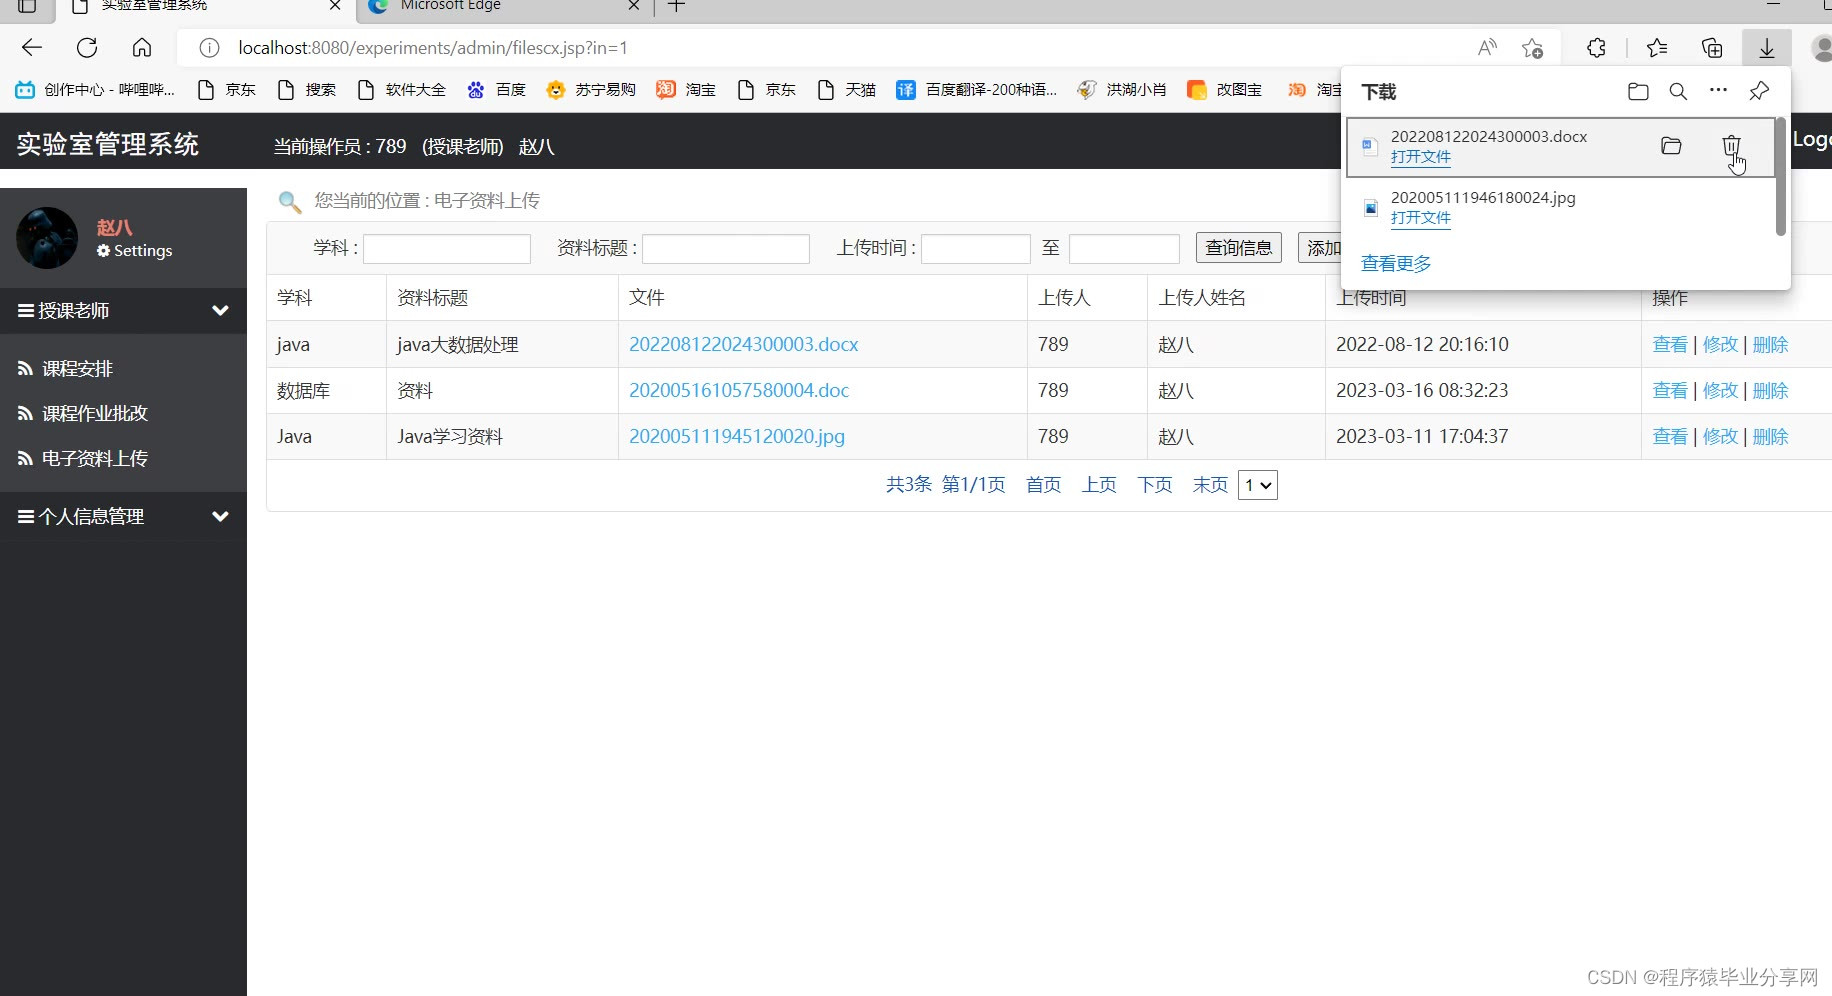Screen dimensions: 1832x996
Task: Go back to the previous page
Action: tap(32, 47)
